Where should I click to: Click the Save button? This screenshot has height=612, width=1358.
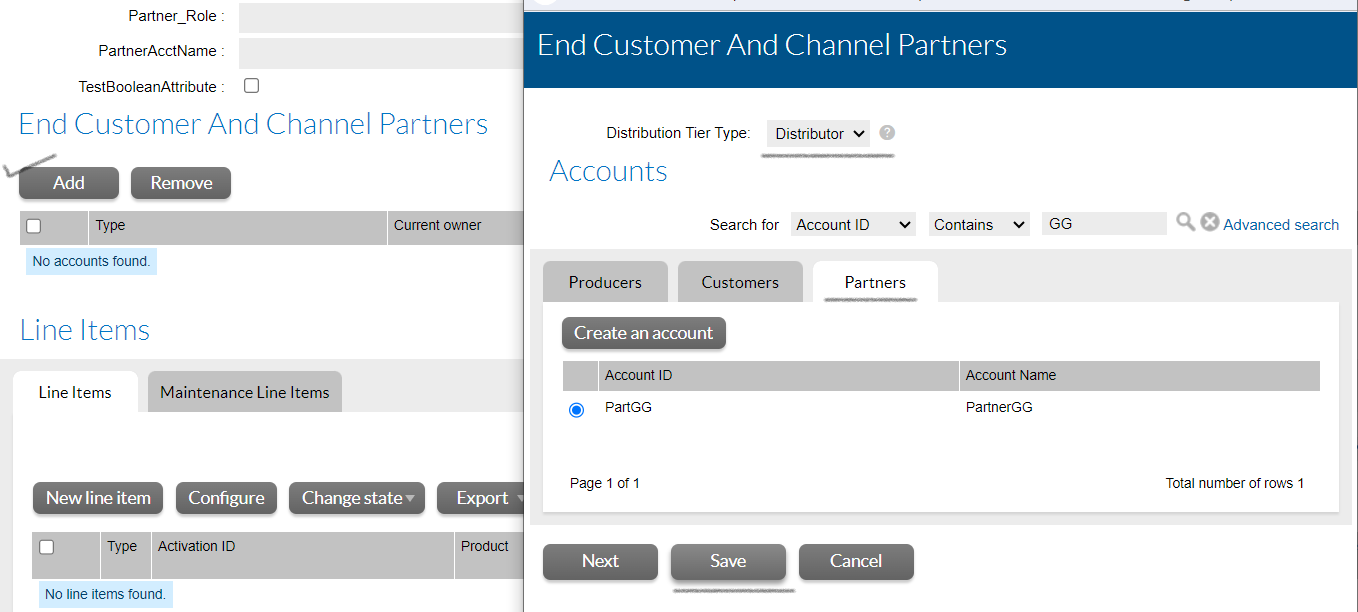(728, 561)
